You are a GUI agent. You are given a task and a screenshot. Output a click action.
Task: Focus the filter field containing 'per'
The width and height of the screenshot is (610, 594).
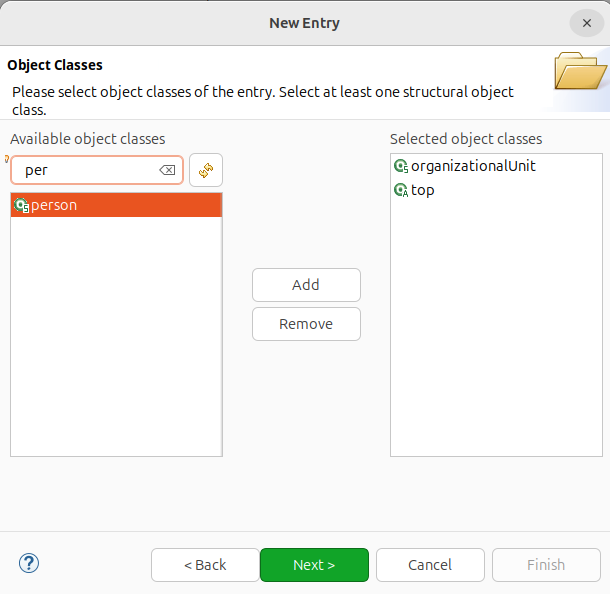(x=90, y=171)
